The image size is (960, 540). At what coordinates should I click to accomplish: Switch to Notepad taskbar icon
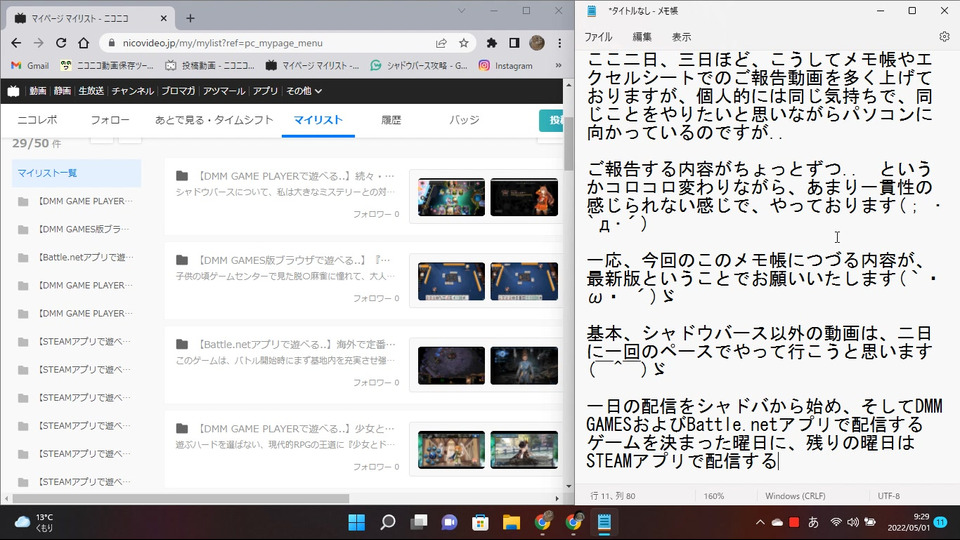[604, 522]
